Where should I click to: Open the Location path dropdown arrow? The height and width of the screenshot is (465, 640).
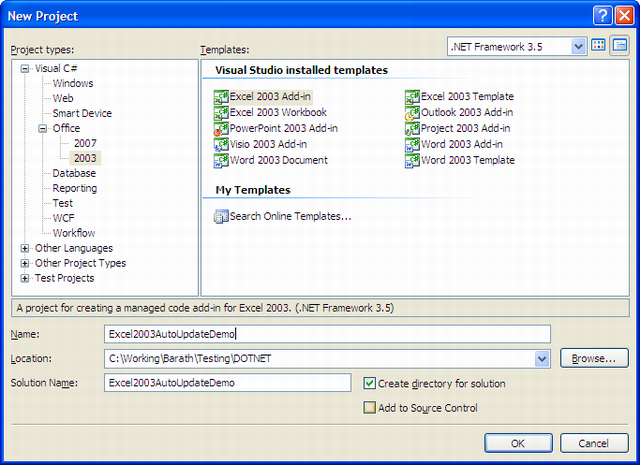point(542,359)
